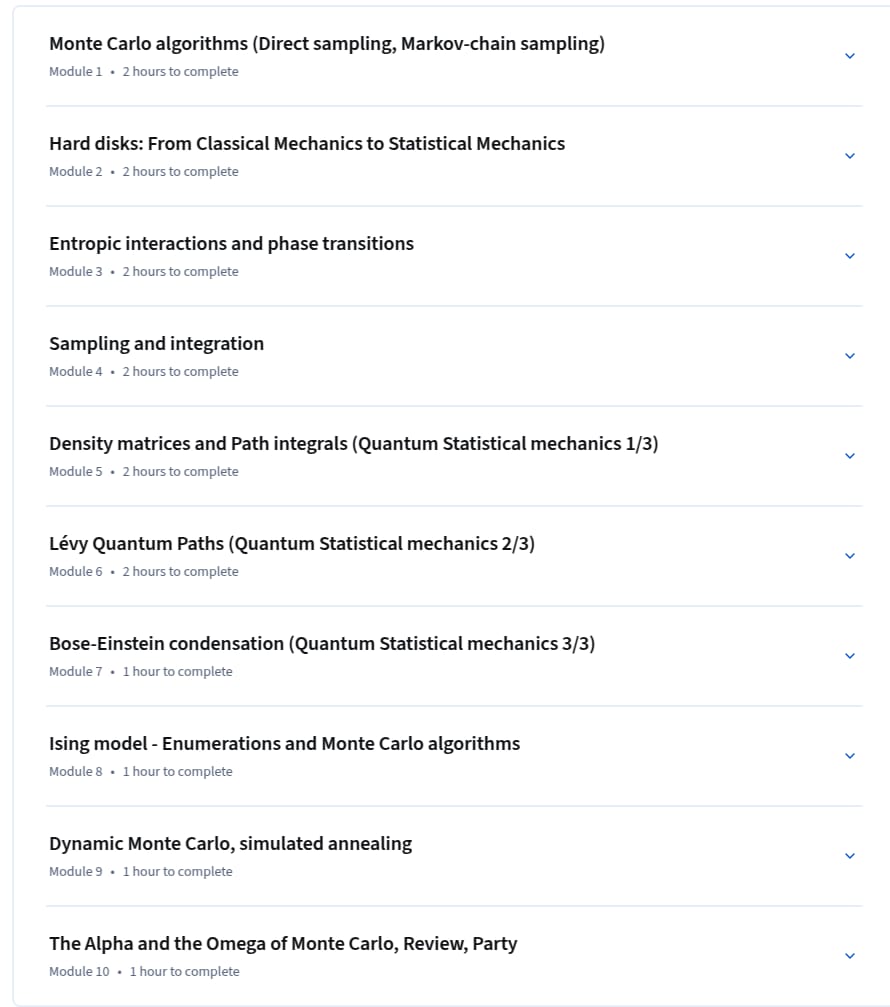This screenshot has width=890, height=1007.
Task: Expand the Entropic interactions module chevron
Action: [850, 256]
